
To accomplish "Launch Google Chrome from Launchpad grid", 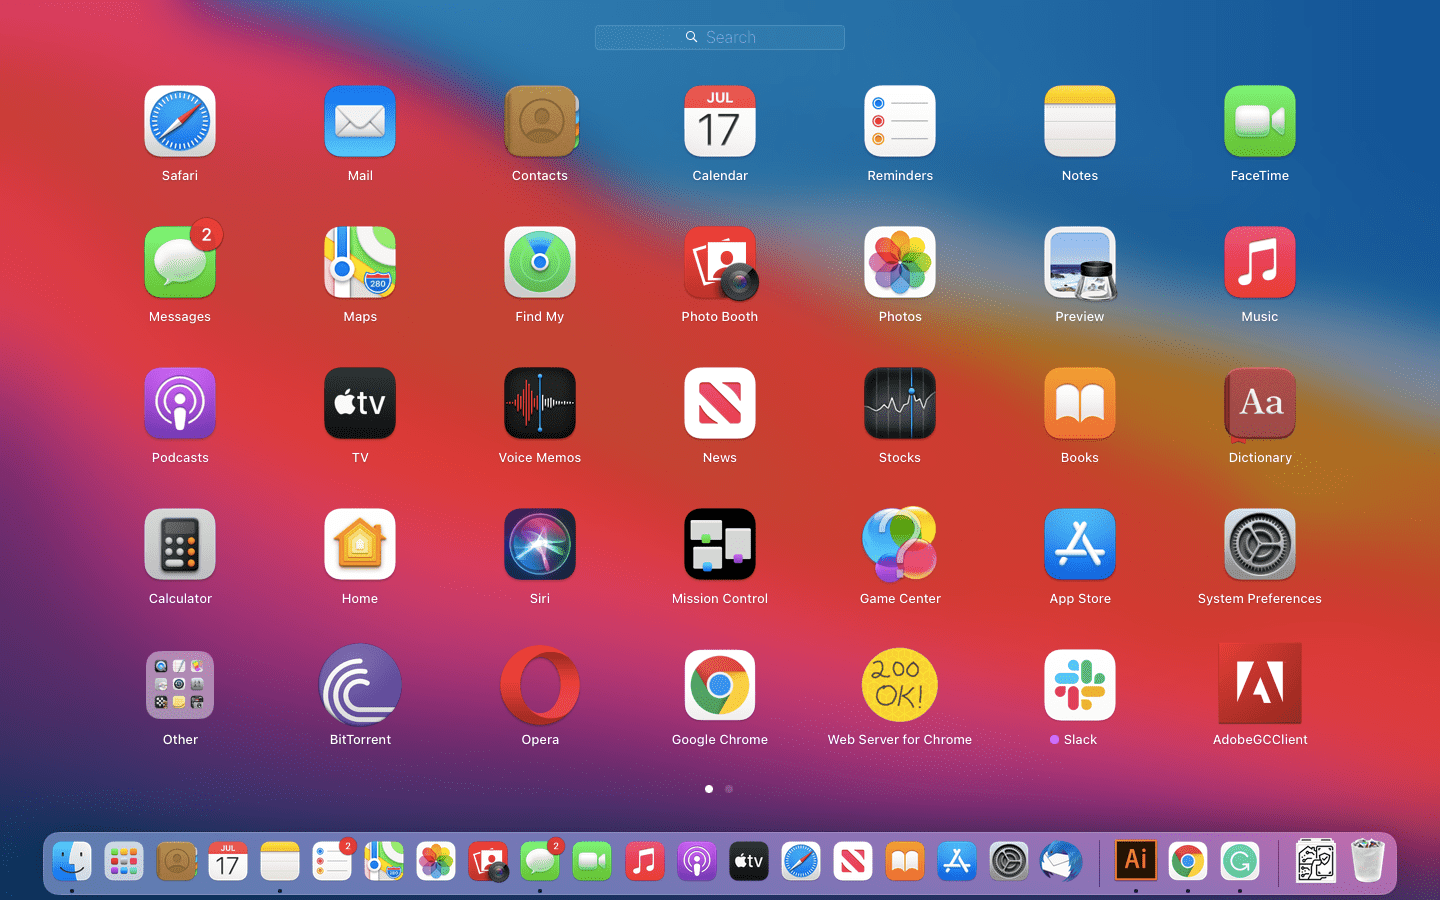I will pyautogui.click(x=720, y=685).
